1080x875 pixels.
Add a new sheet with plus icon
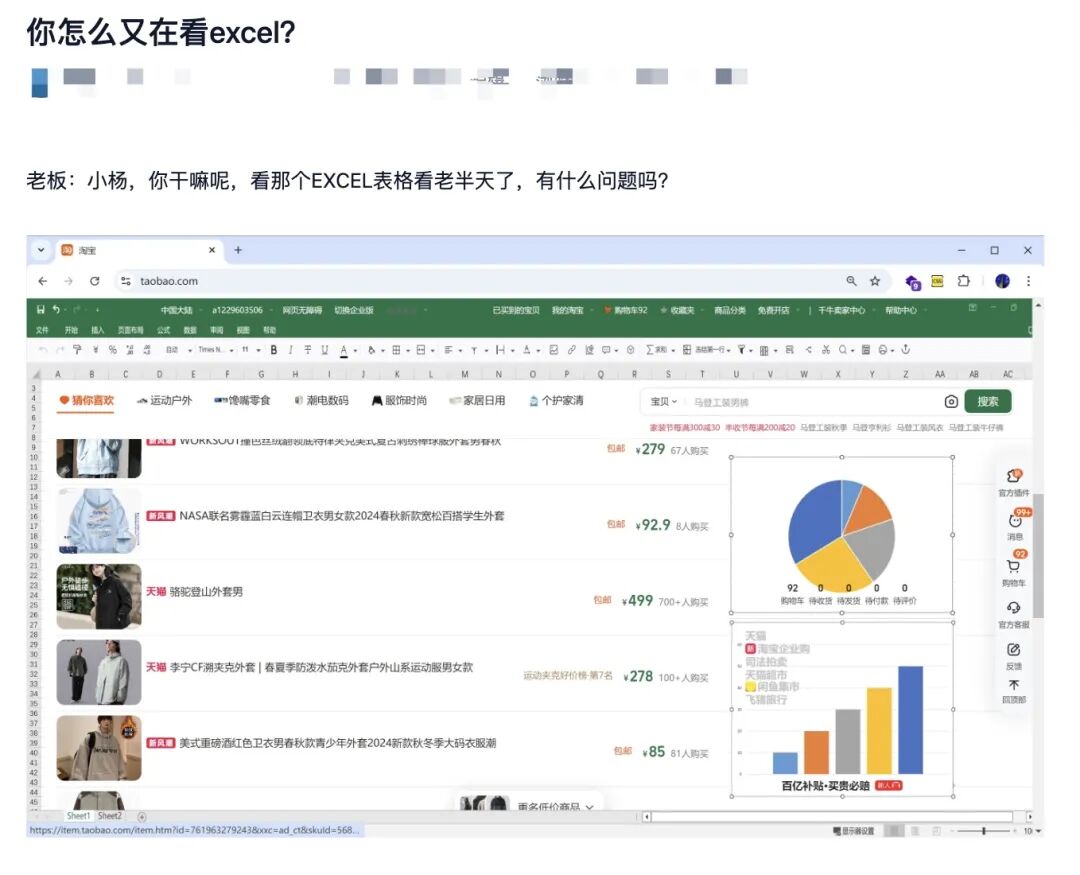142,816
